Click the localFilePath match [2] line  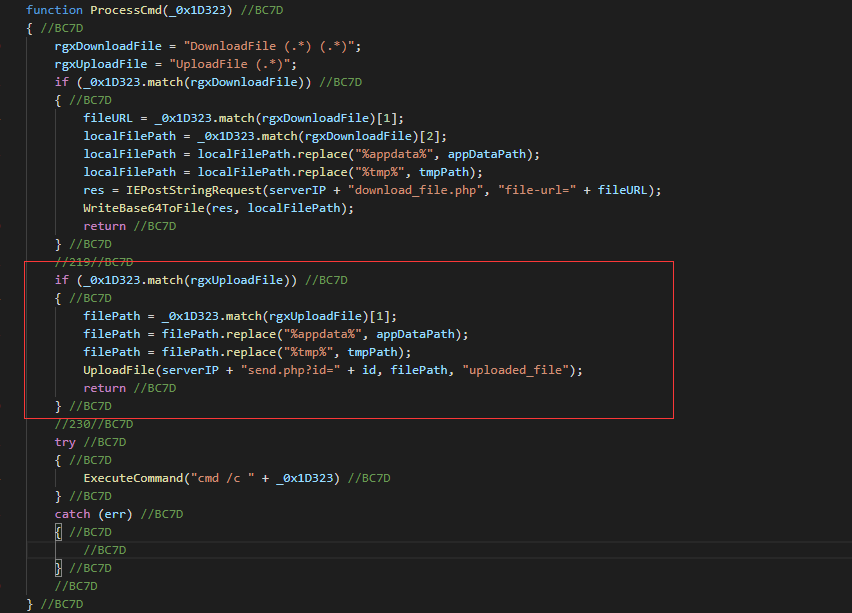click(x=265, y=136)
